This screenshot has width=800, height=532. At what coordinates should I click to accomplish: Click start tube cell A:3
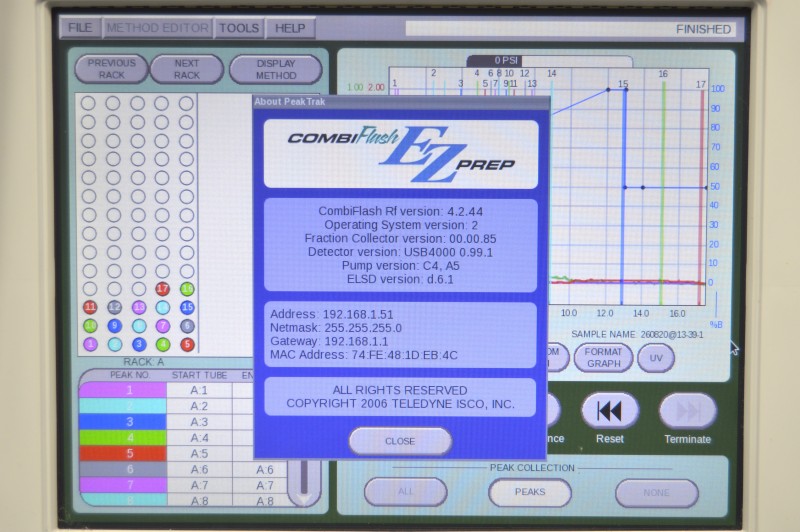coord(199,422)
